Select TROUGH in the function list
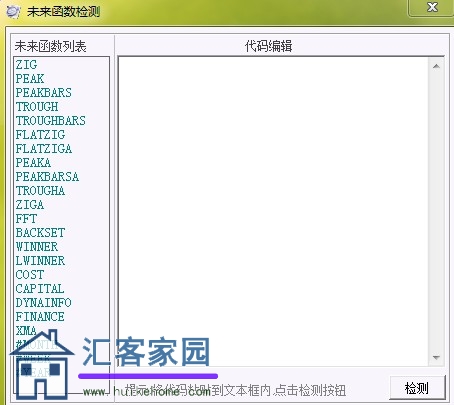The image size is (454, 405). [x=37, y=106]
